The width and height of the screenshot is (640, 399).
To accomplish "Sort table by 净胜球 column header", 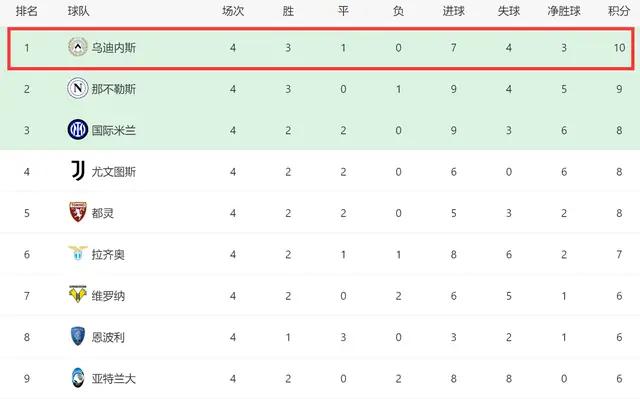I will pyautogui.click(x=564, y=11).
